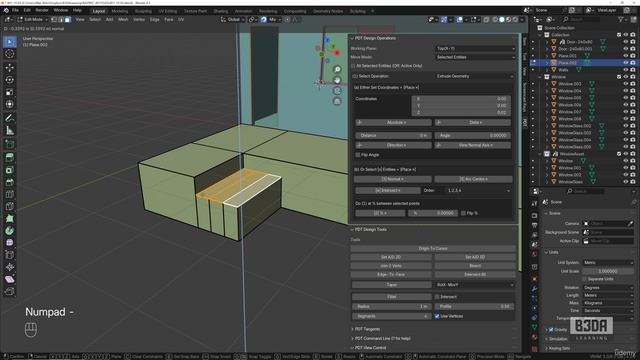Click the Fillet button
This screenshot has width=640, height=360.
(391, 297)
